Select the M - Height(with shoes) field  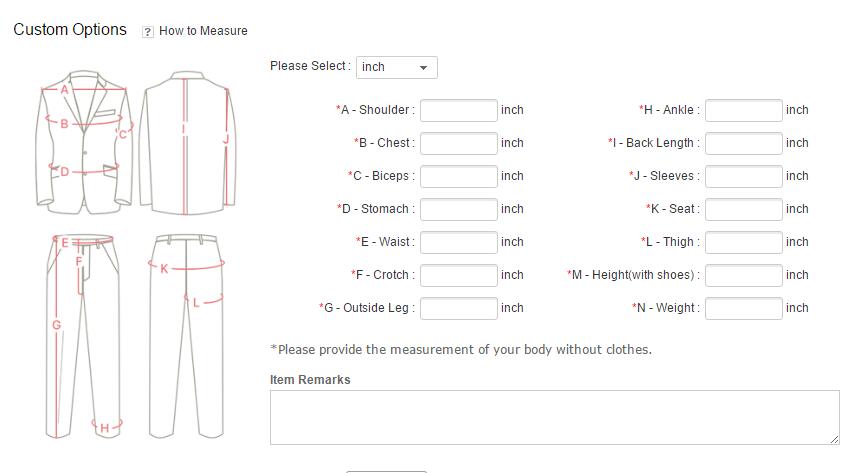[x=743, y=275]
